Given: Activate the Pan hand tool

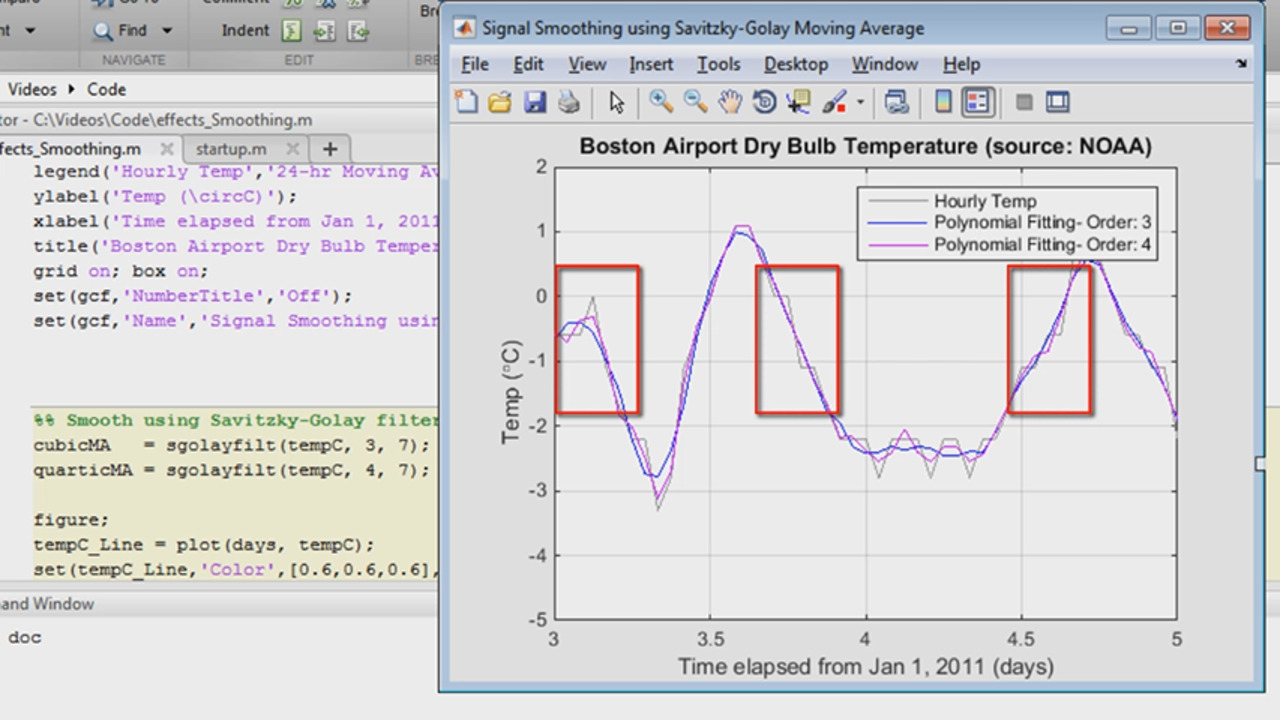Looking at the screenshot, I should 730,102.
